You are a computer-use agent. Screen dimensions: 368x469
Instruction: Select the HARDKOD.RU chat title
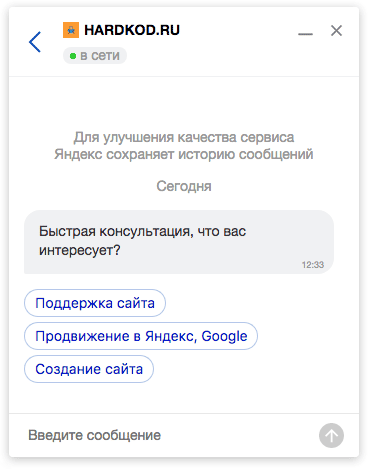132,30
